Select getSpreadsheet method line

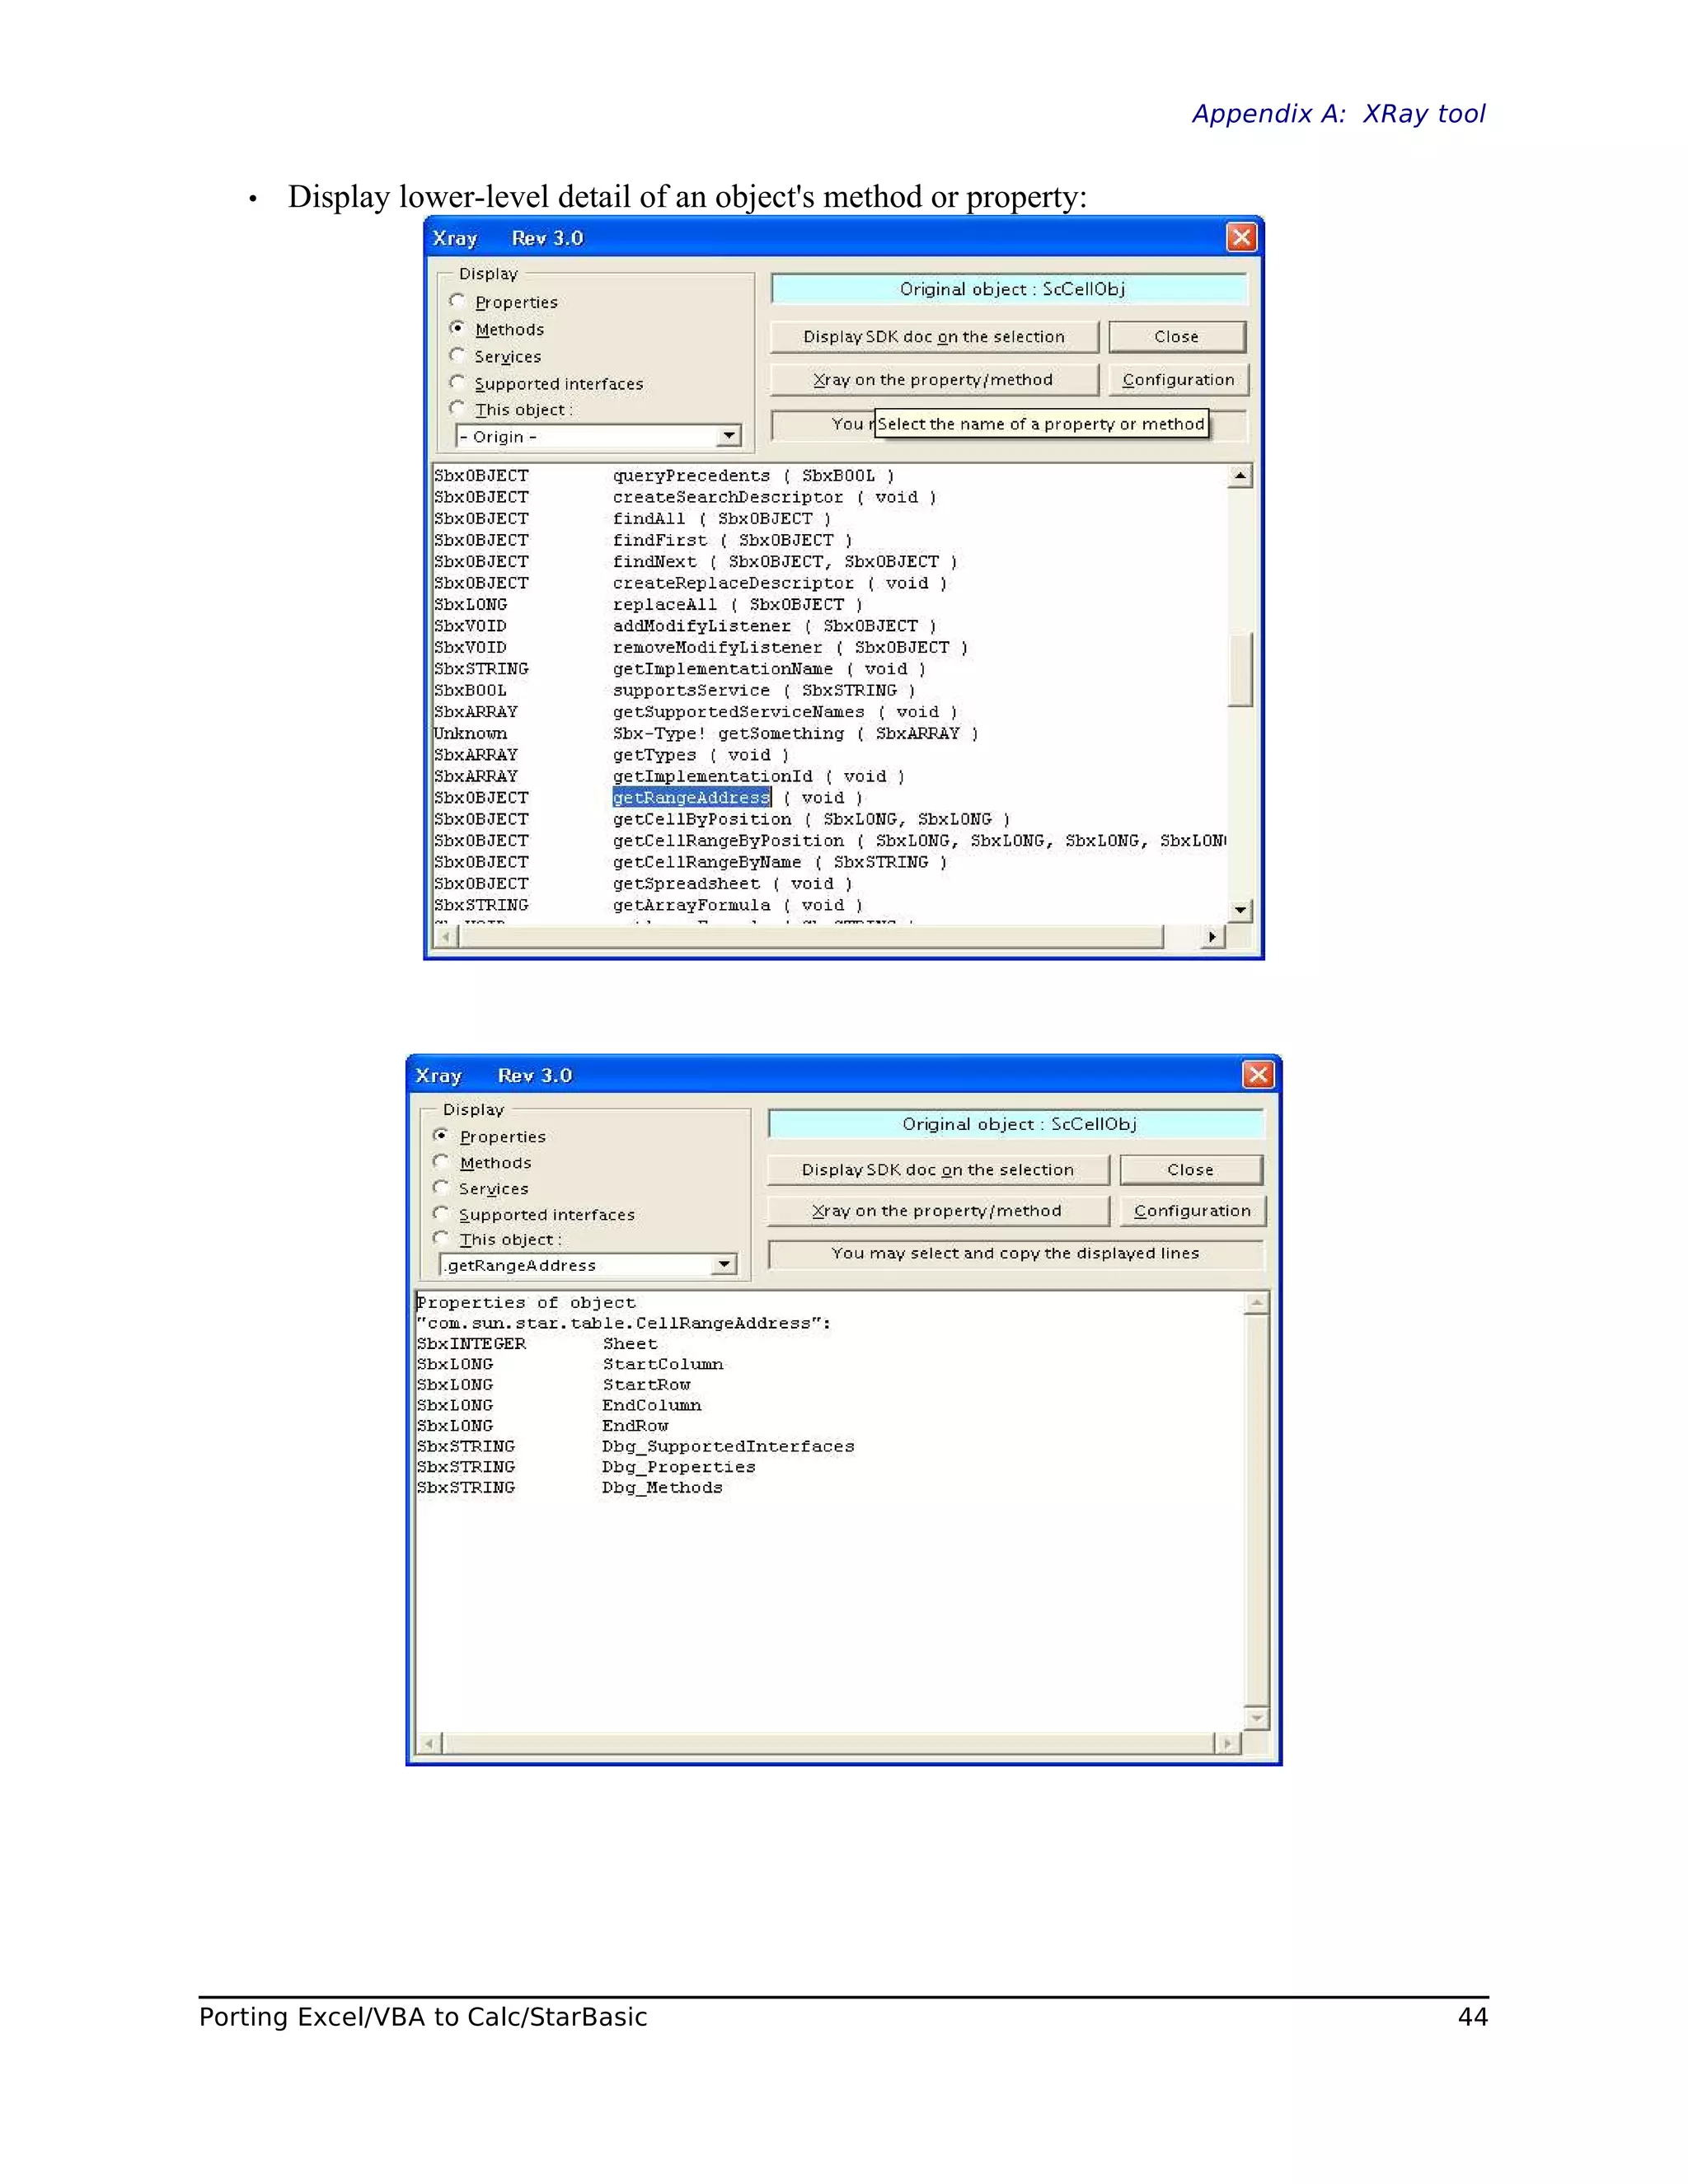coord(643,884)
